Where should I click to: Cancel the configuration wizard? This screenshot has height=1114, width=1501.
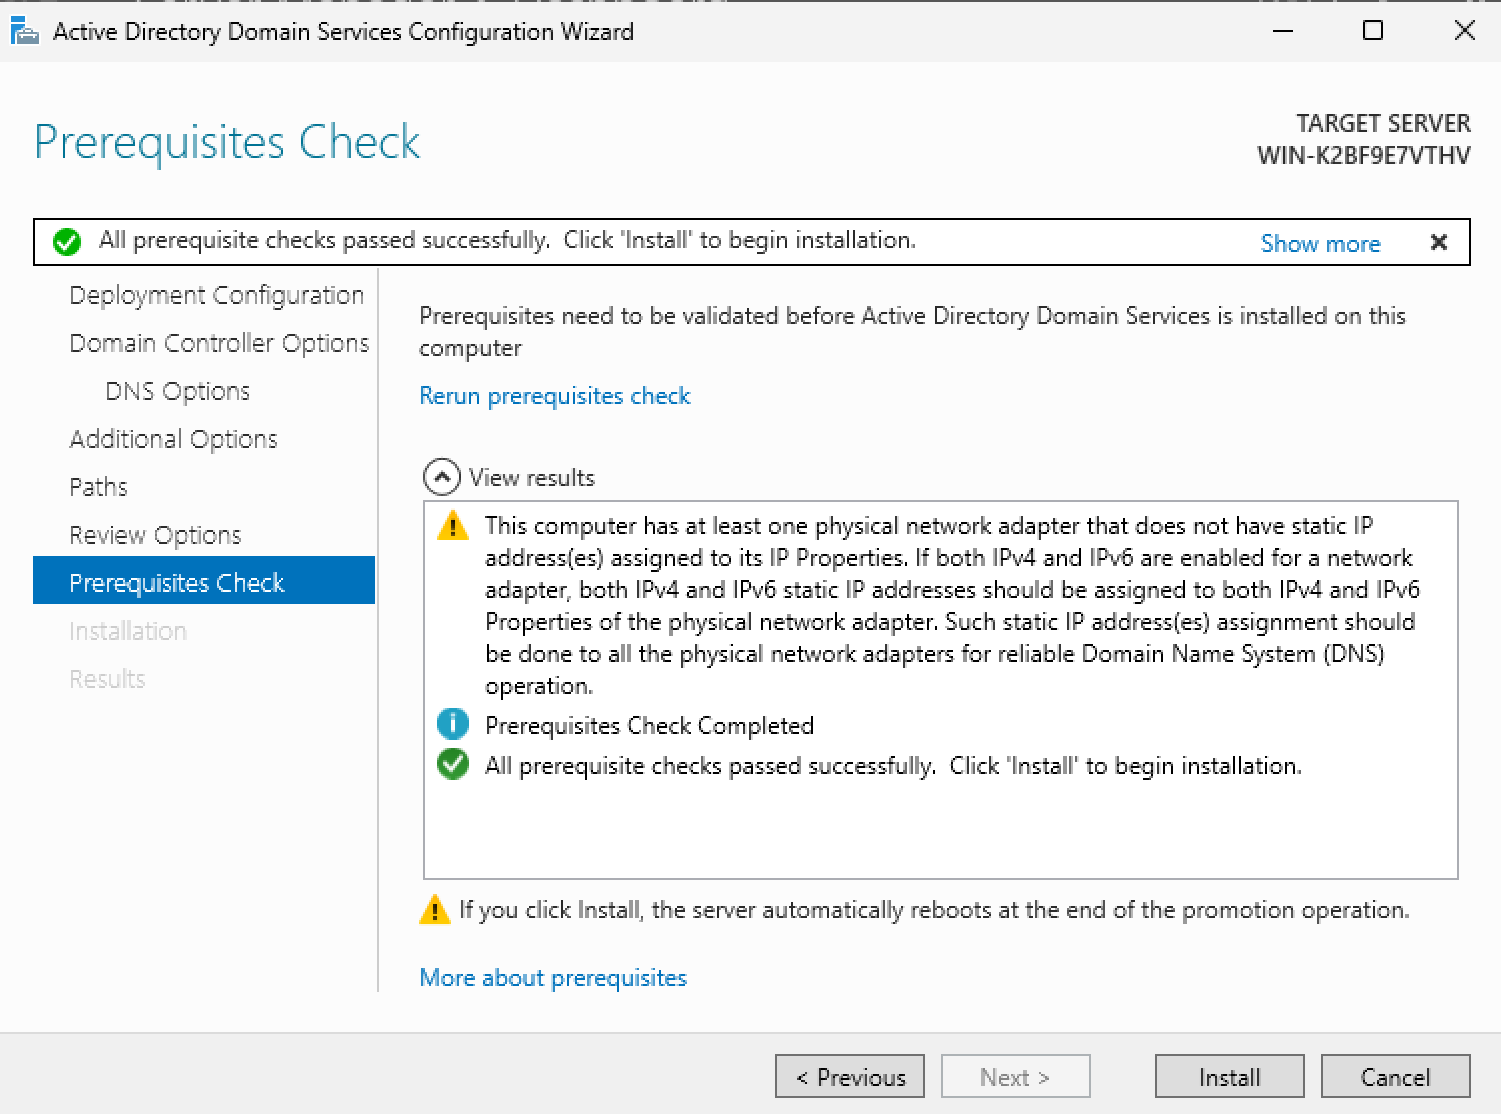(x=1395, y=1076)
